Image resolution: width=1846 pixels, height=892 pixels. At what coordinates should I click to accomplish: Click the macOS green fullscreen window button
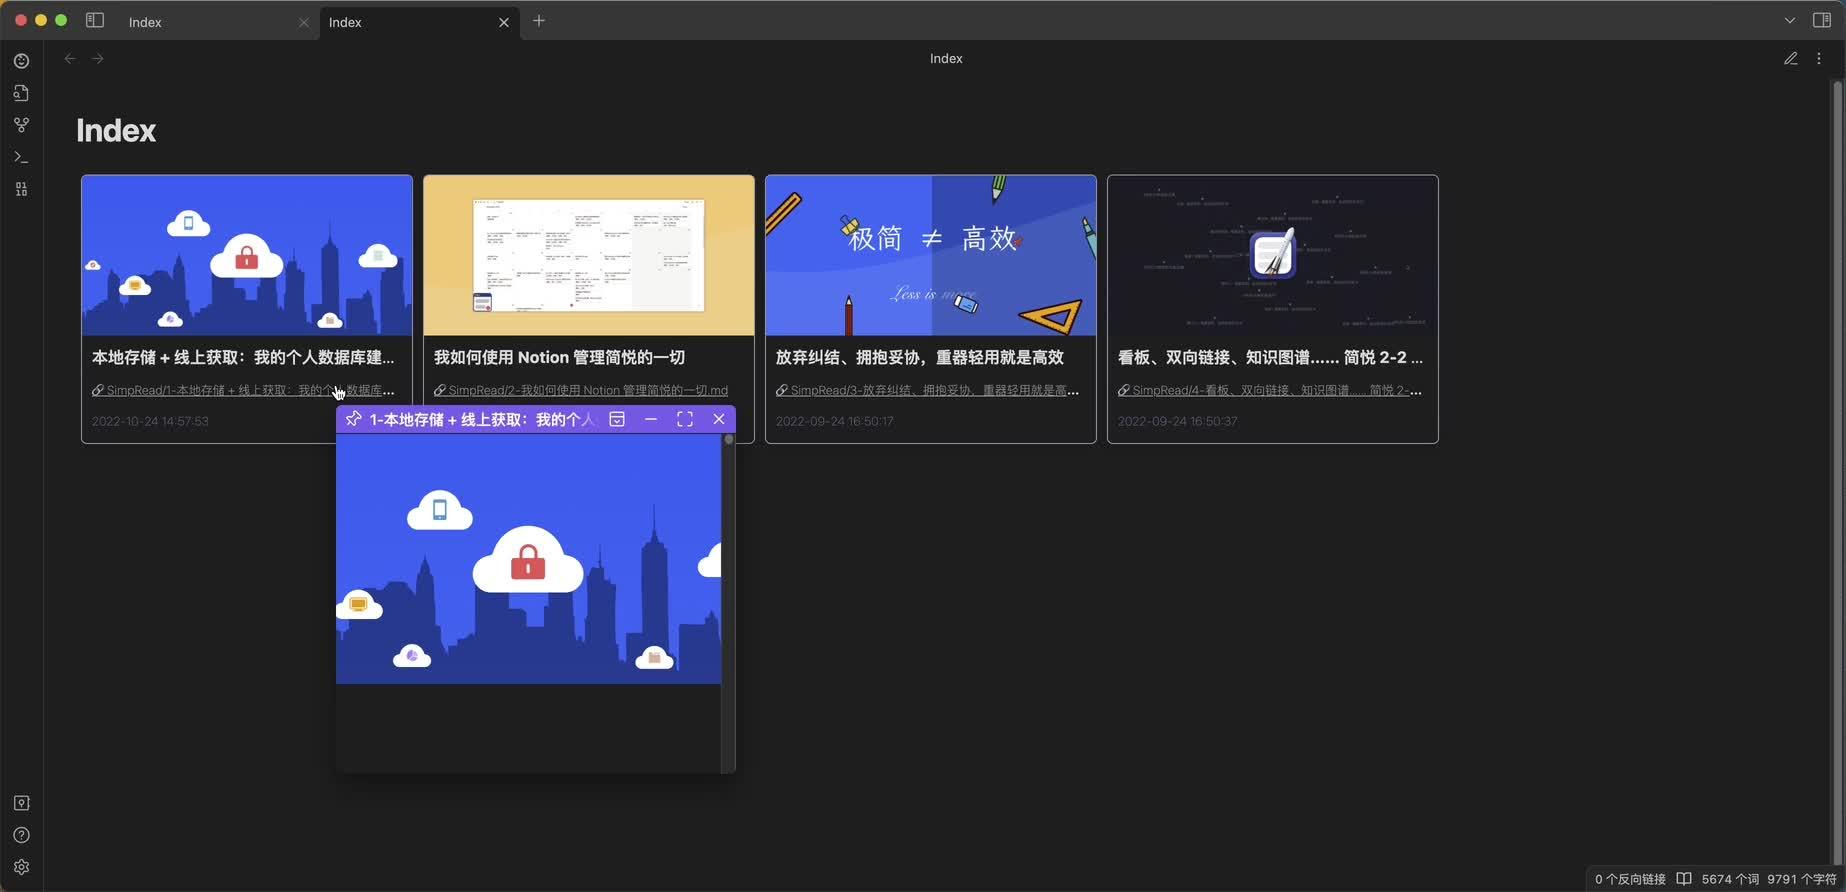61,20
